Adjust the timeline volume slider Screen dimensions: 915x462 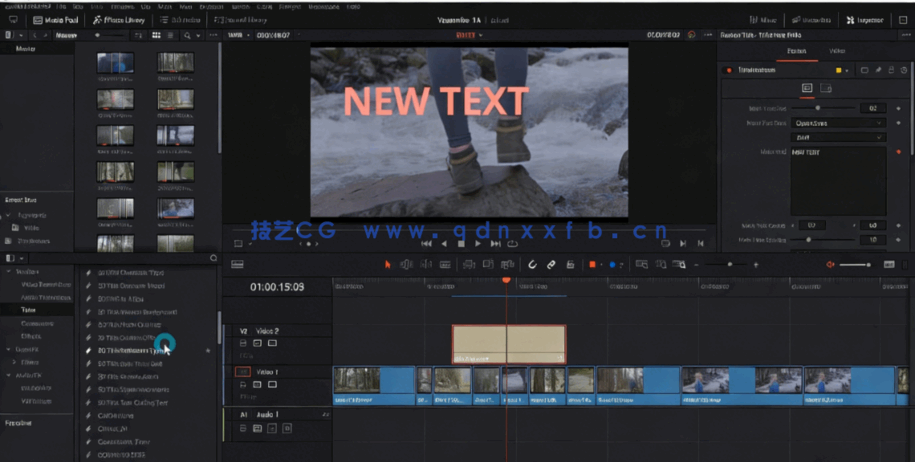(855, 265)
